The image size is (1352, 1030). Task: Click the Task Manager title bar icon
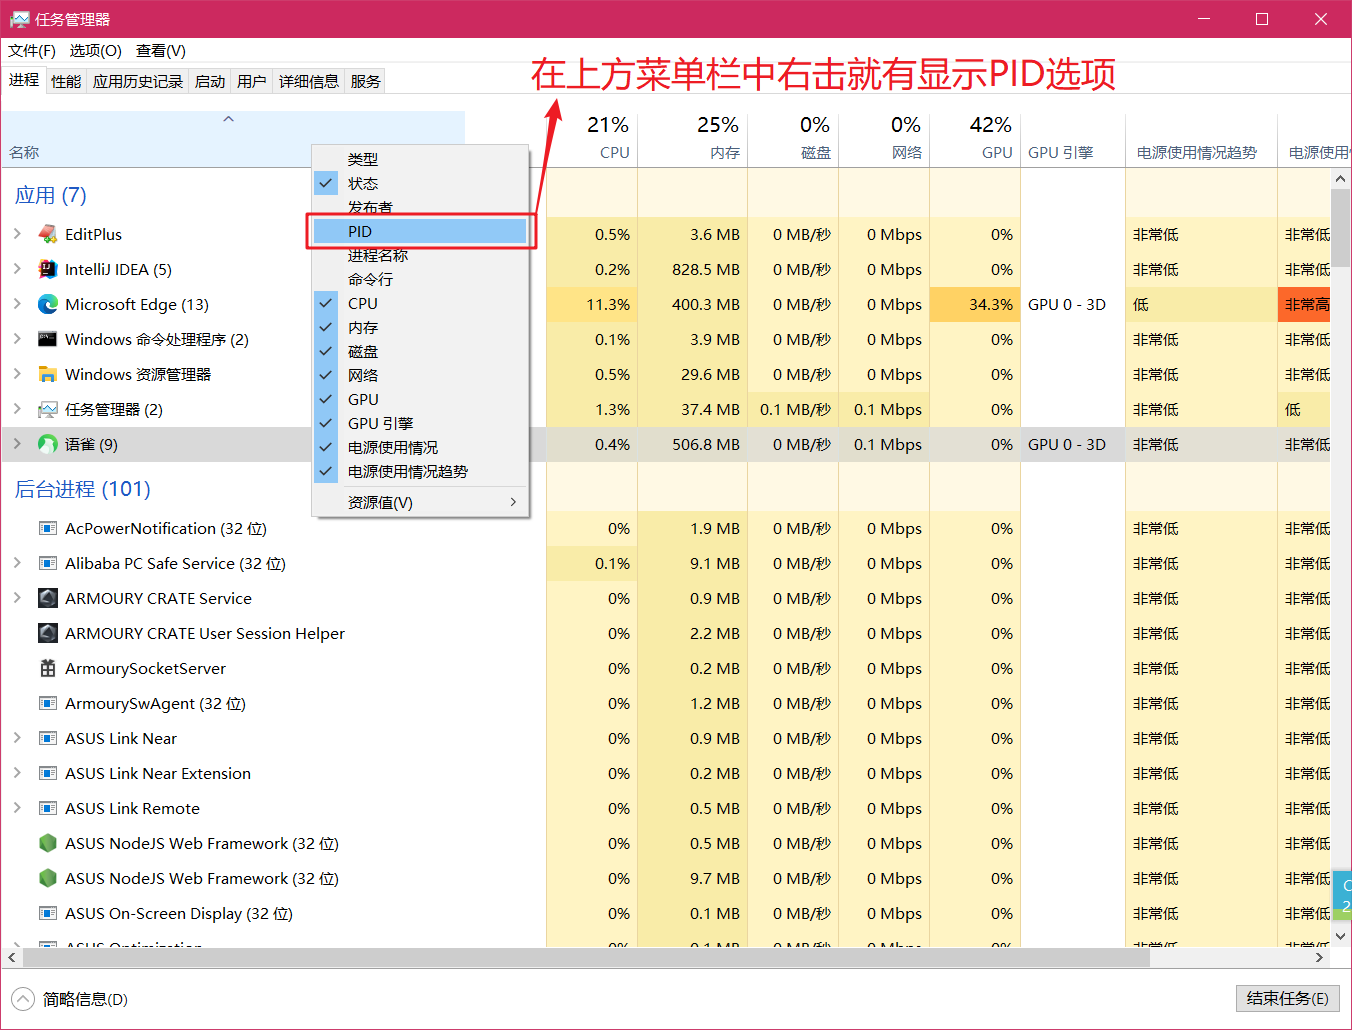(x=19, y=19)
